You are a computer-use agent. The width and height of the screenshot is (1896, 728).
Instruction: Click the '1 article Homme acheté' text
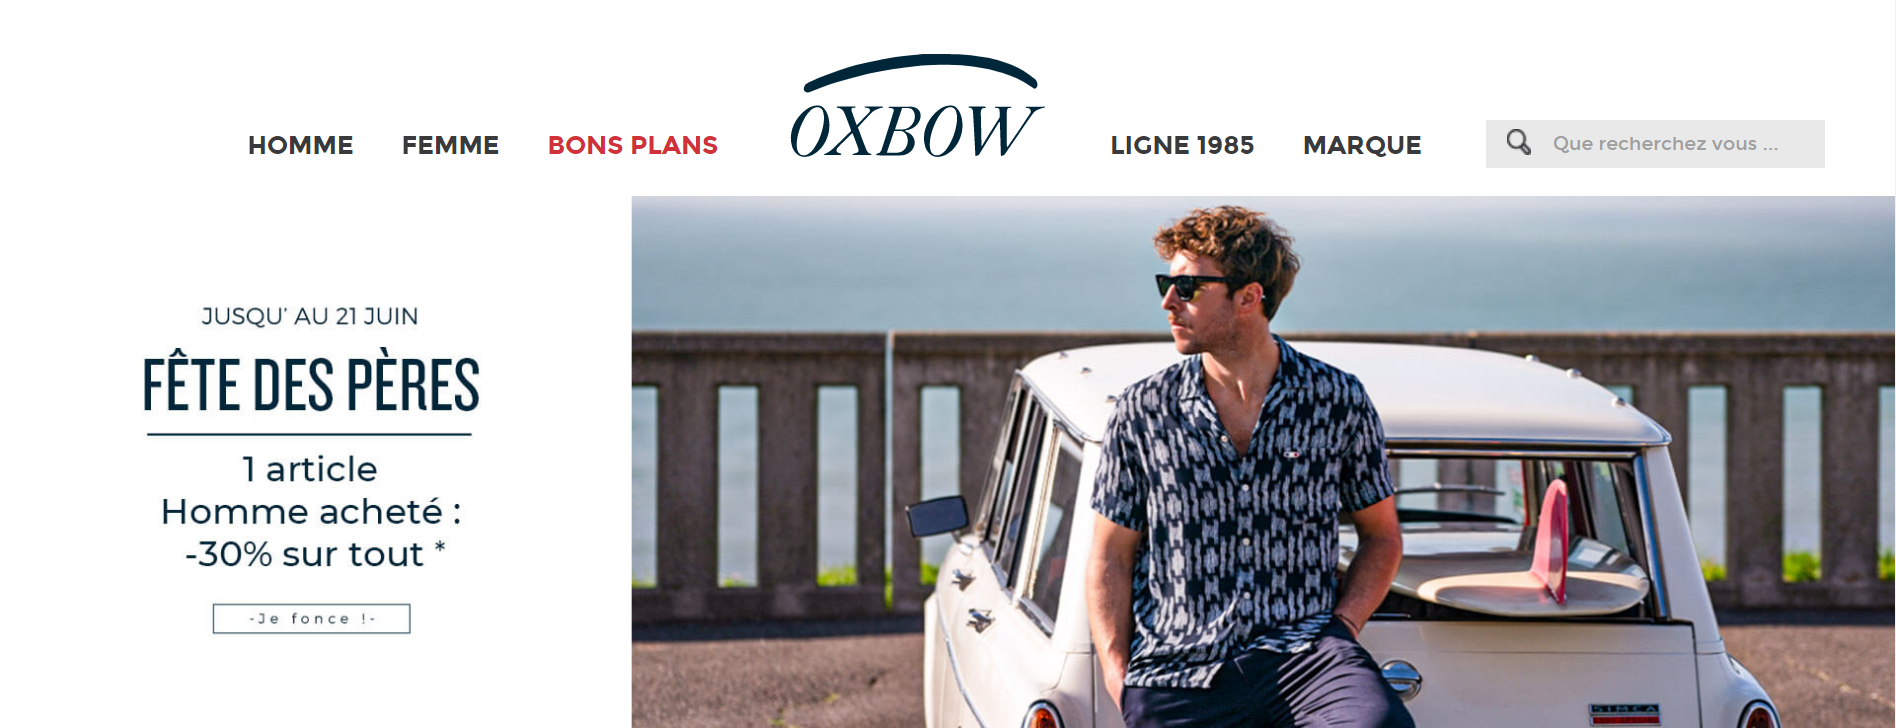pyautogui.click(x=311, y=490)
